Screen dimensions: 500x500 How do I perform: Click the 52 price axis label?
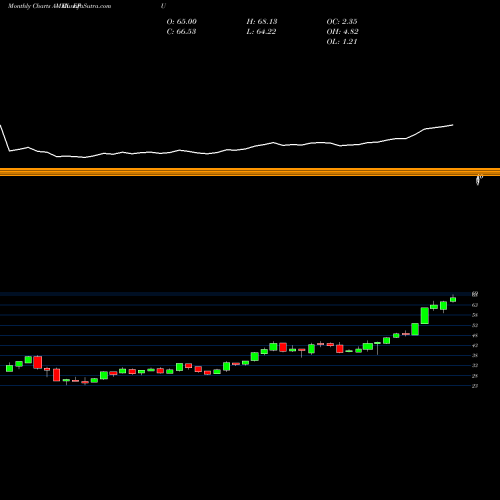pyautogui.click(x=475, y=325)
